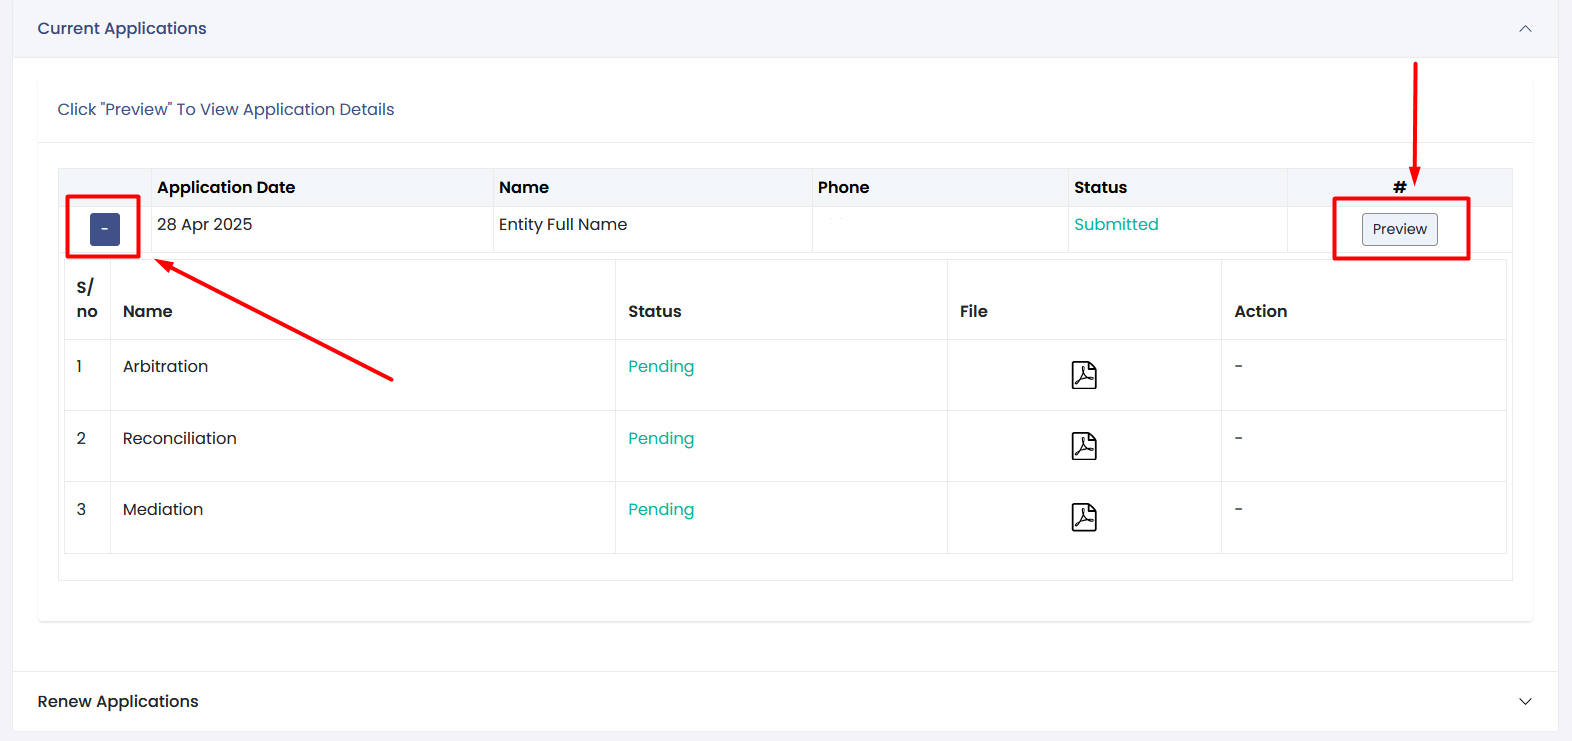
Task: Collapse the application row with minus button
Action: pos(105,229)
